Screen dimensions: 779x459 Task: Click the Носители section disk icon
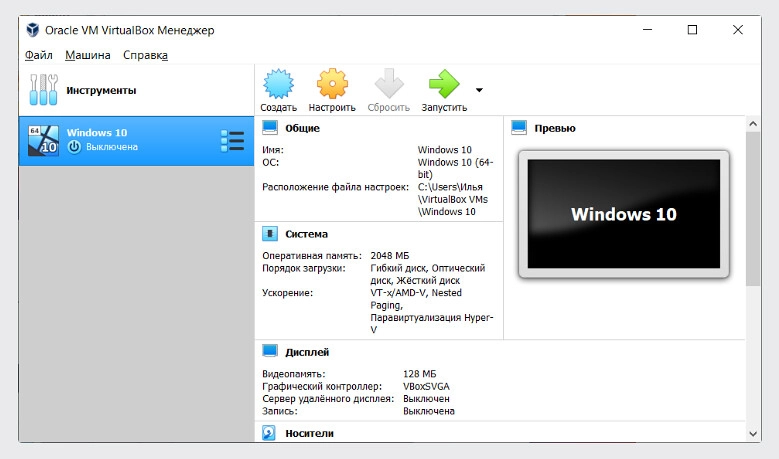point(269,433)
